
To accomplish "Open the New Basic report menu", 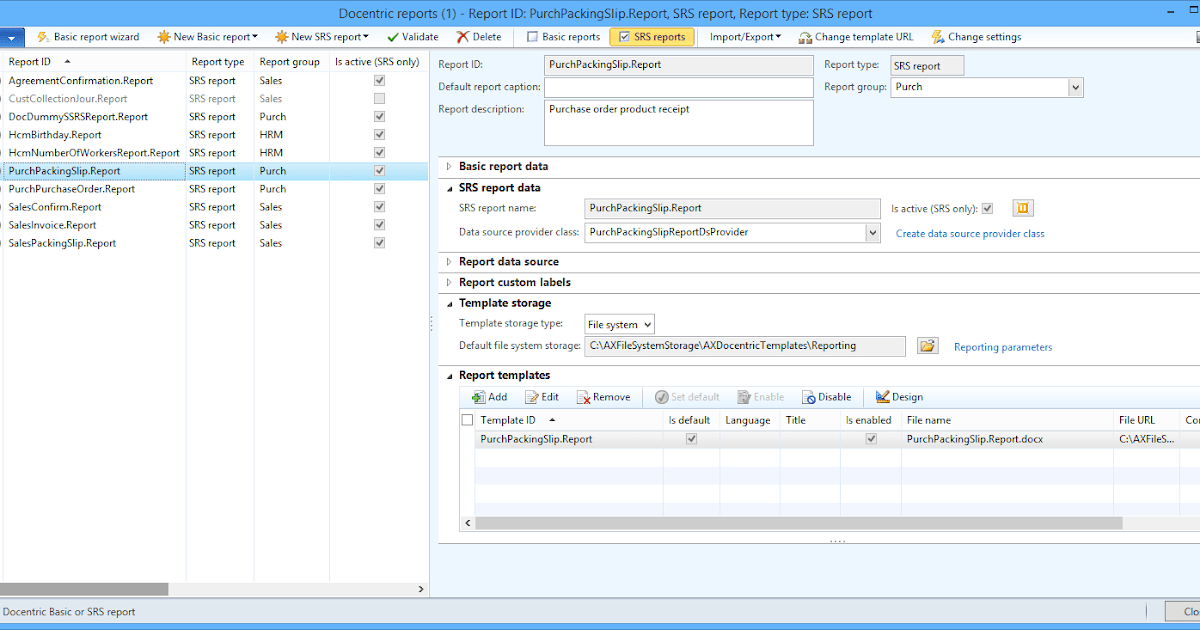I will pos(207,37).
